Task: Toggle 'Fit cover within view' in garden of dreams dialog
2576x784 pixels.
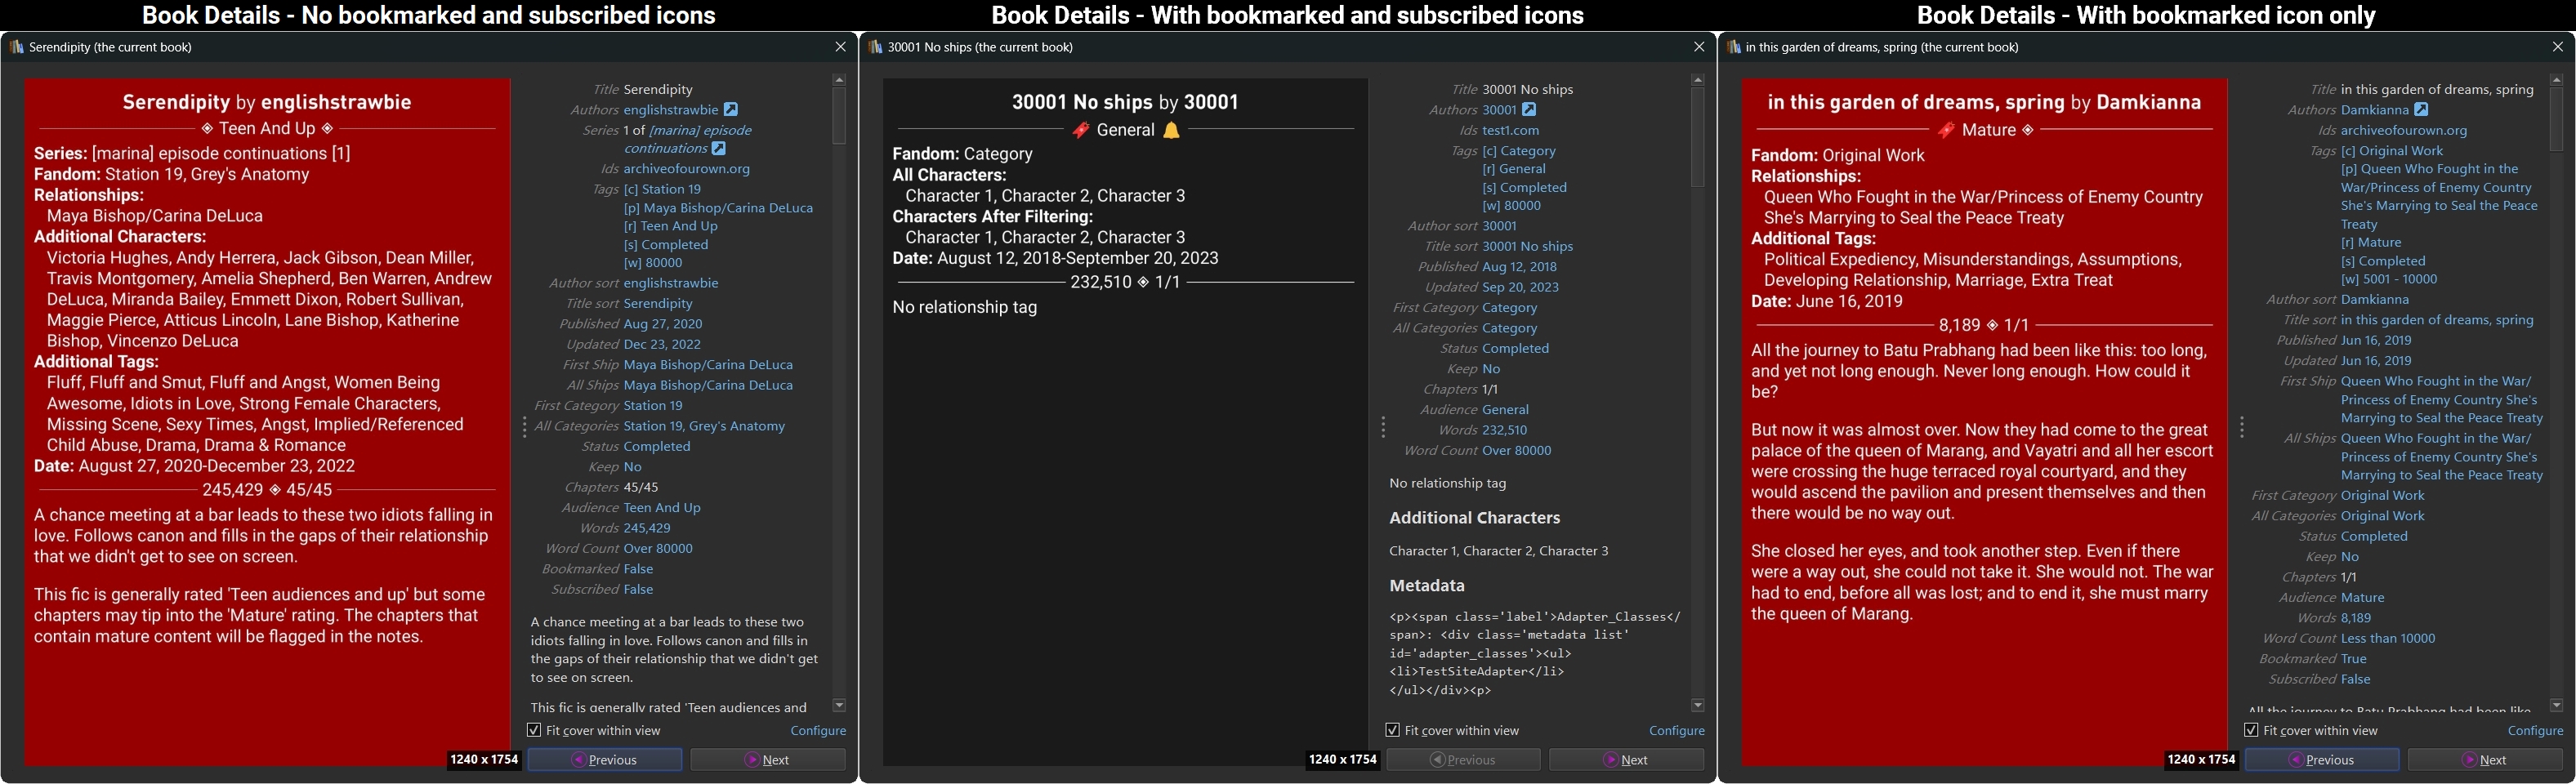Action: click(x=2251, y=730)
